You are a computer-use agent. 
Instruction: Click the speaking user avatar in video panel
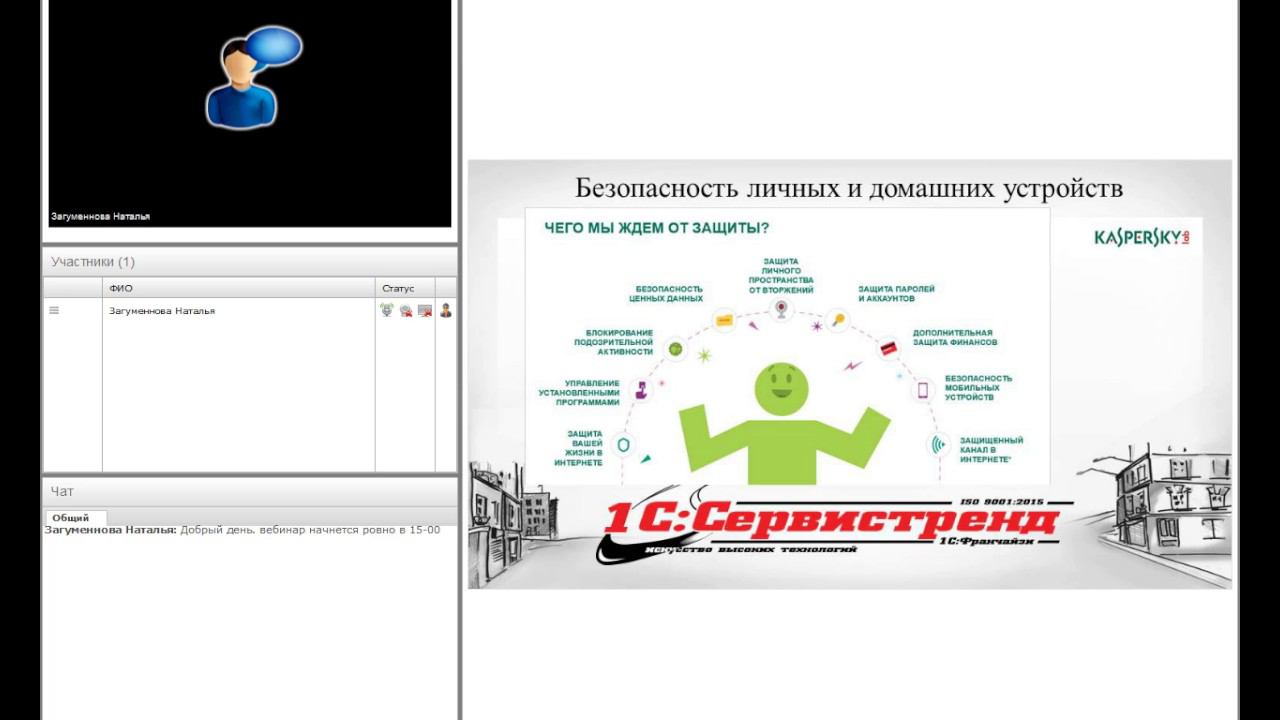(252, 77)
